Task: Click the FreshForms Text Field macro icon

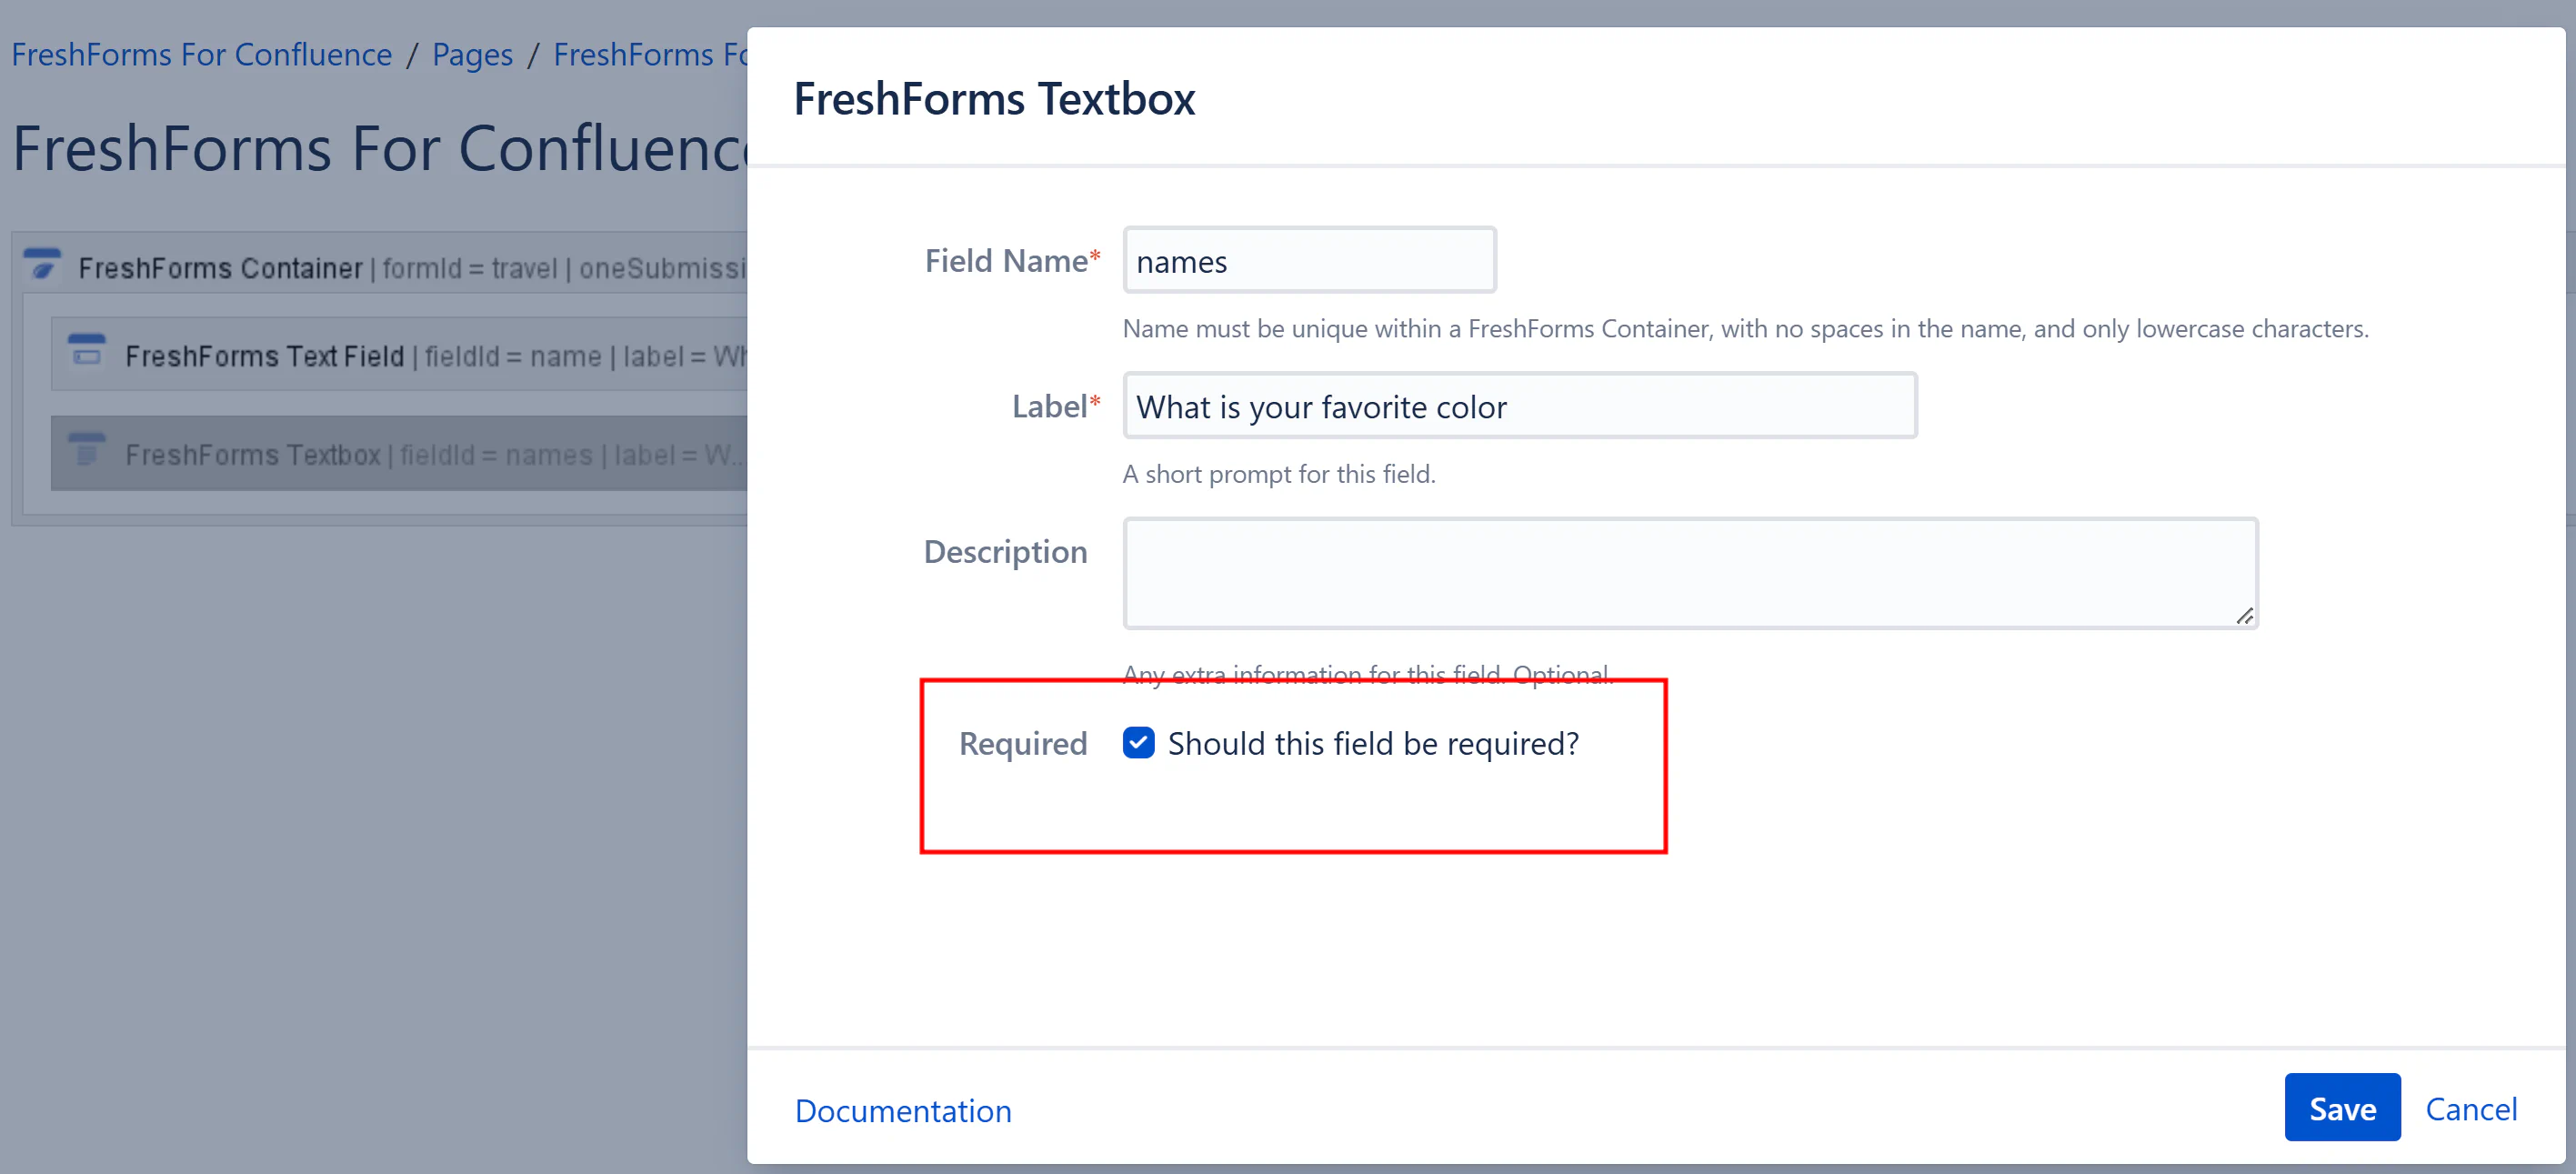Action: (87, 352)
